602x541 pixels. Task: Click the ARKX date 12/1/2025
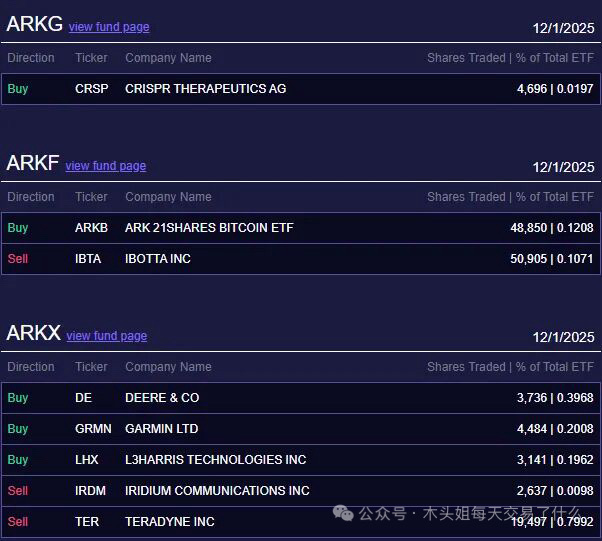point(563,338)
